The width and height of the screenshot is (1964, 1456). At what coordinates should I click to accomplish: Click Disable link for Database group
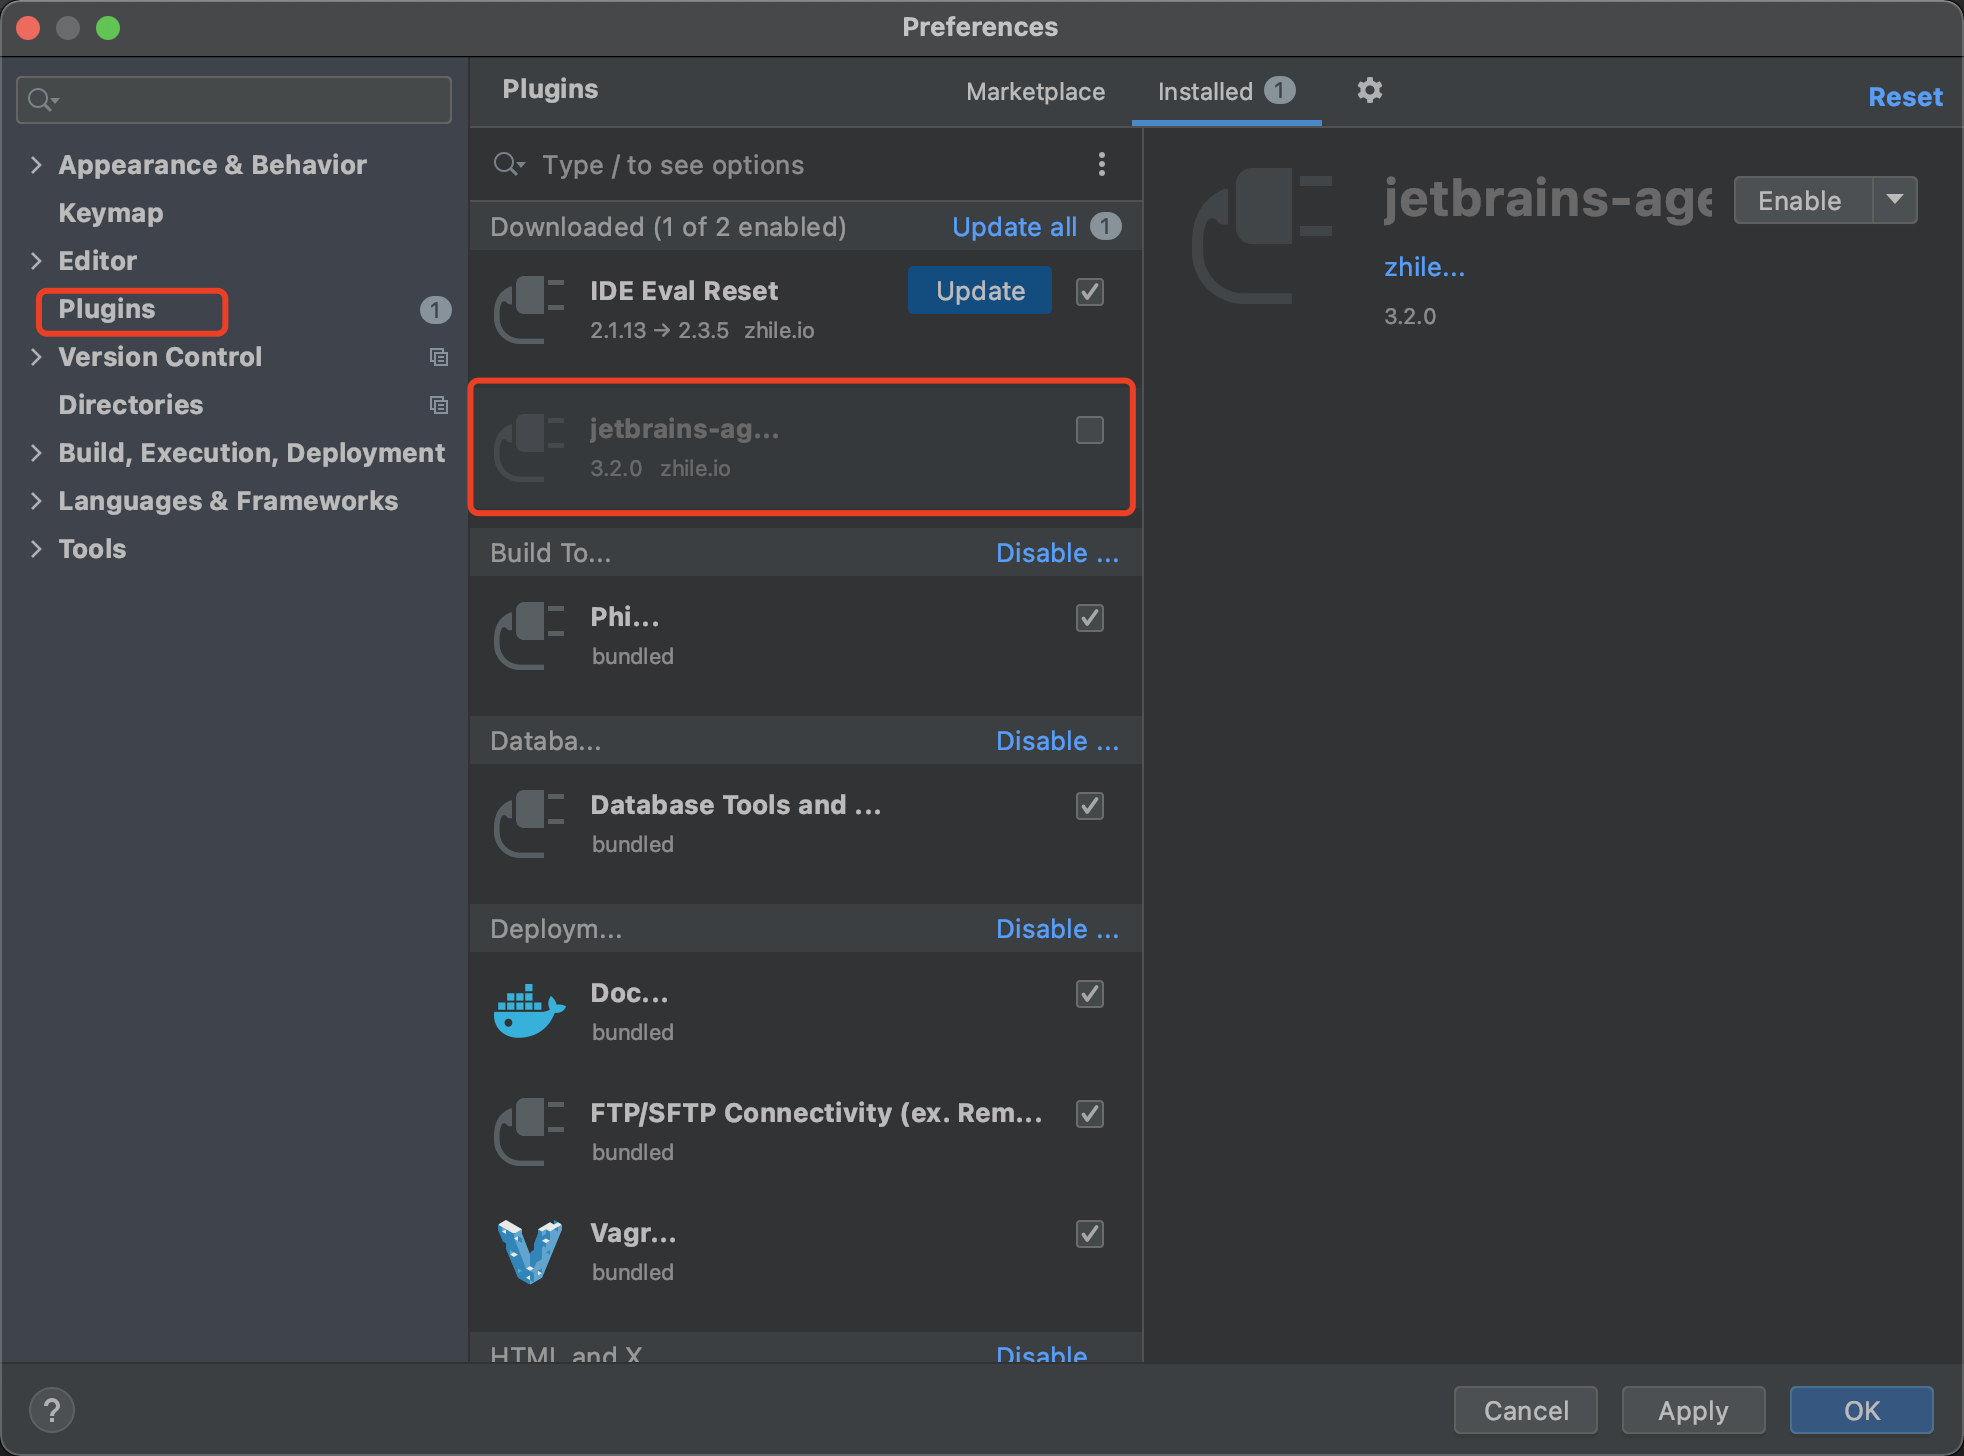(1057, 741)
